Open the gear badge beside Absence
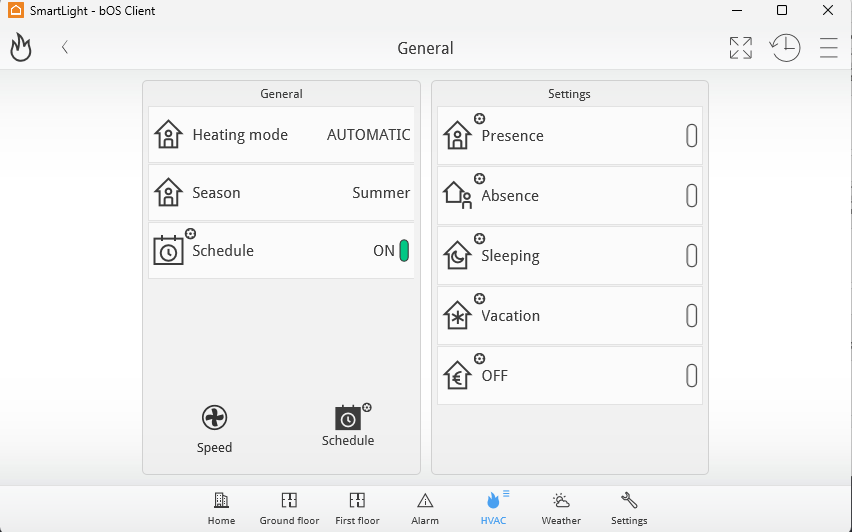The width and height of the screenshot is (852, 532). pos(479,178)
